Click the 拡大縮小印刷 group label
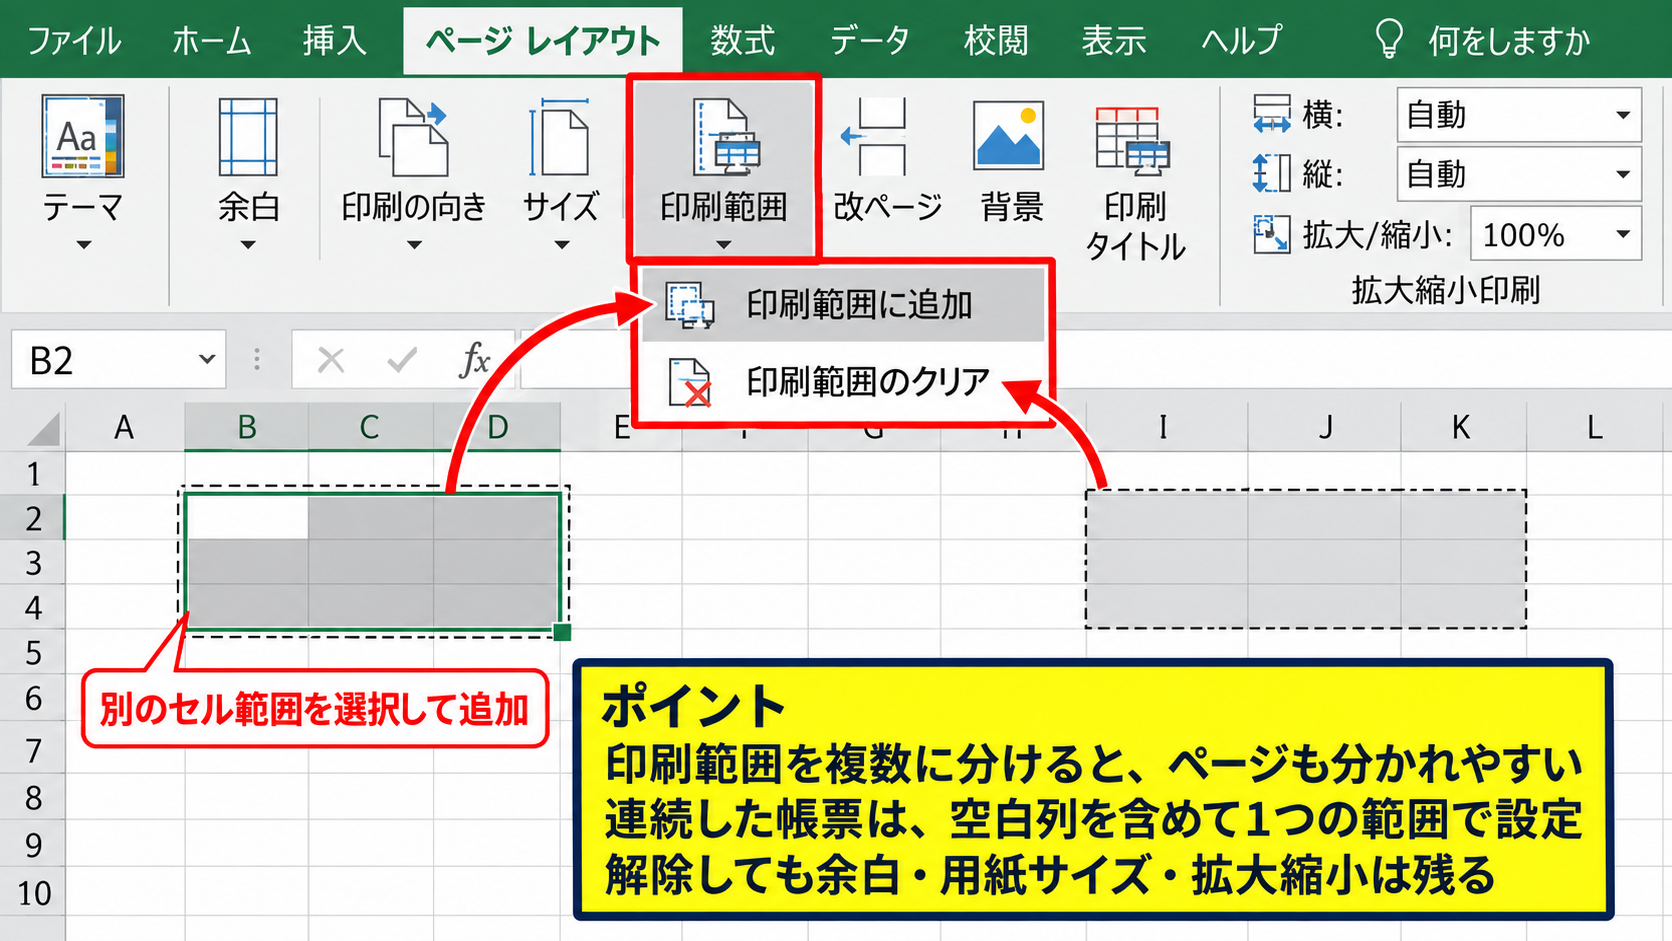Image resolution: width=1672 pixels, height=941 pixels. point(1445,290)
